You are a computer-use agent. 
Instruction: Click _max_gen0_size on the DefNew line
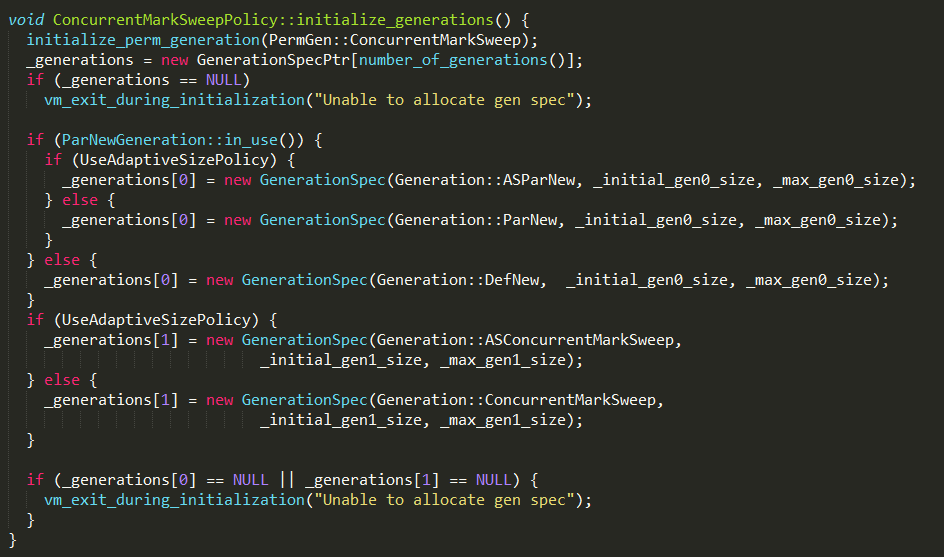[x=810, y=280]
